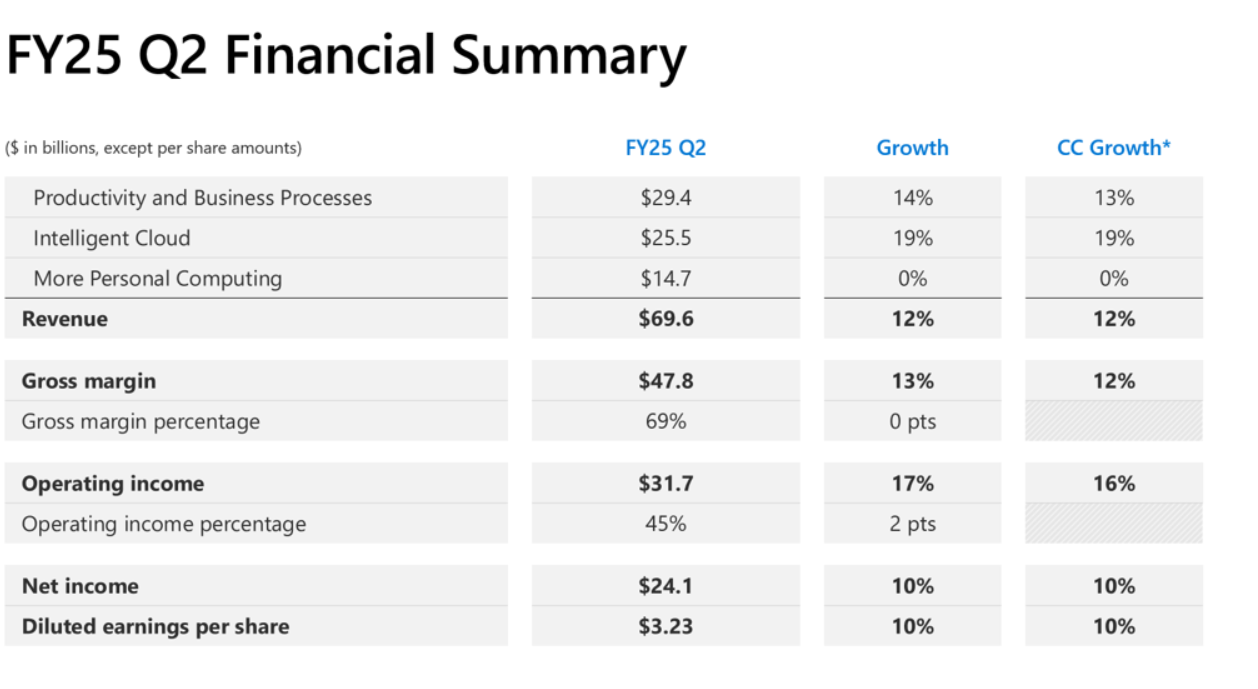Viewport: 1258px width, 689px height.
Task: Click the FY25 Q2 column header
Action: pos(665,148)
